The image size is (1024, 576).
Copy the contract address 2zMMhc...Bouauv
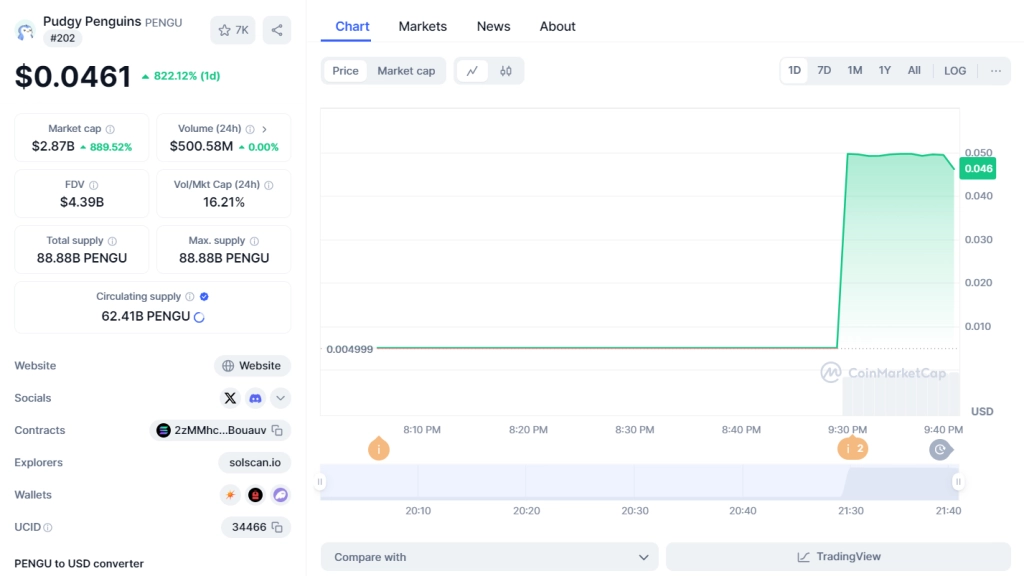click(x=278, y=430)
